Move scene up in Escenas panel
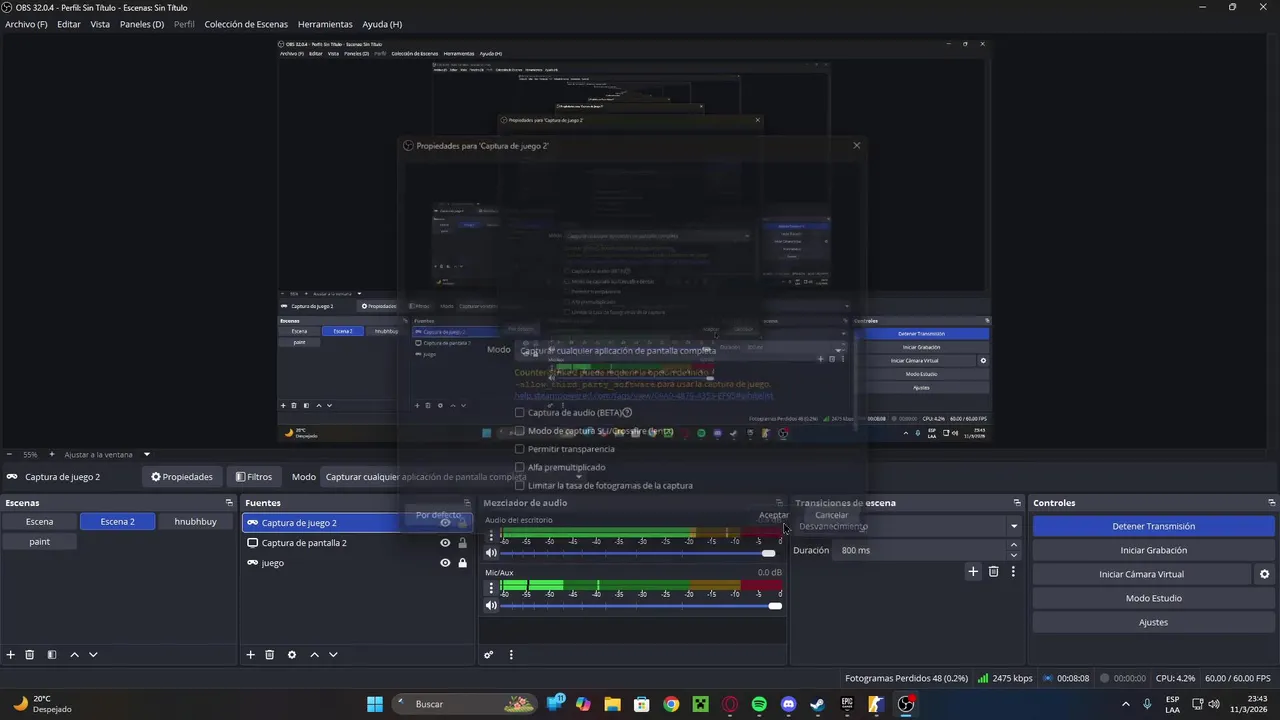This screenshot has width=1280, height=720. [x=74, y=655]
